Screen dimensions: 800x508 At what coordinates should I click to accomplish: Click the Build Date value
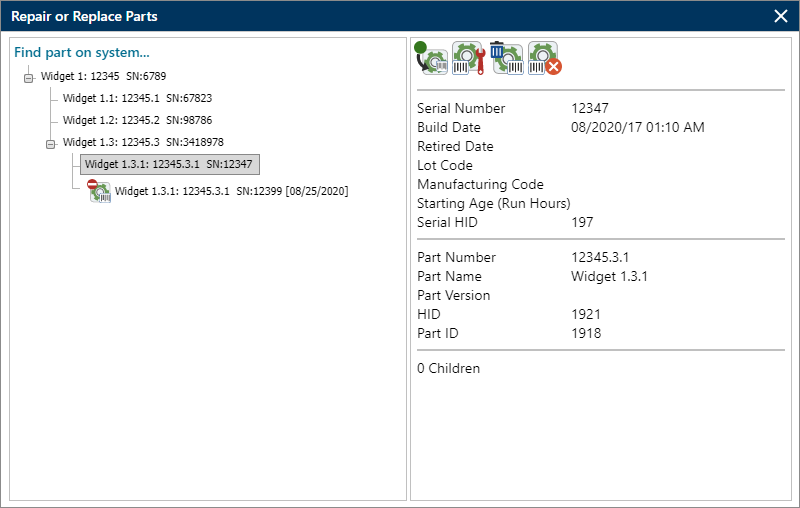coord(637,127)
